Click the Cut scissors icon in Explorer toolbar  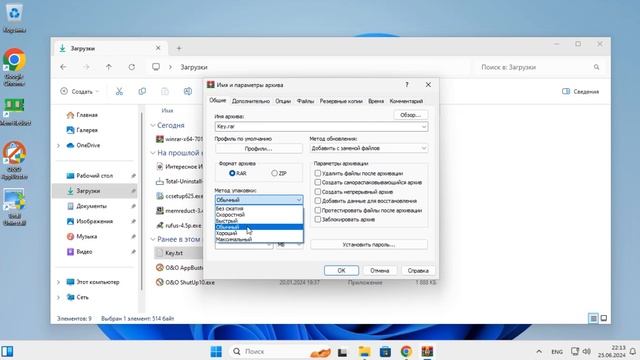(x=119, y=91)
